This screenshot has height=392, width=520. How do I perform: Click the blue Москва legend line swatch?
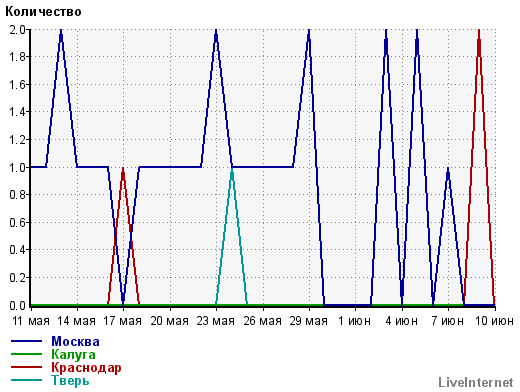[x=26, y=341]
